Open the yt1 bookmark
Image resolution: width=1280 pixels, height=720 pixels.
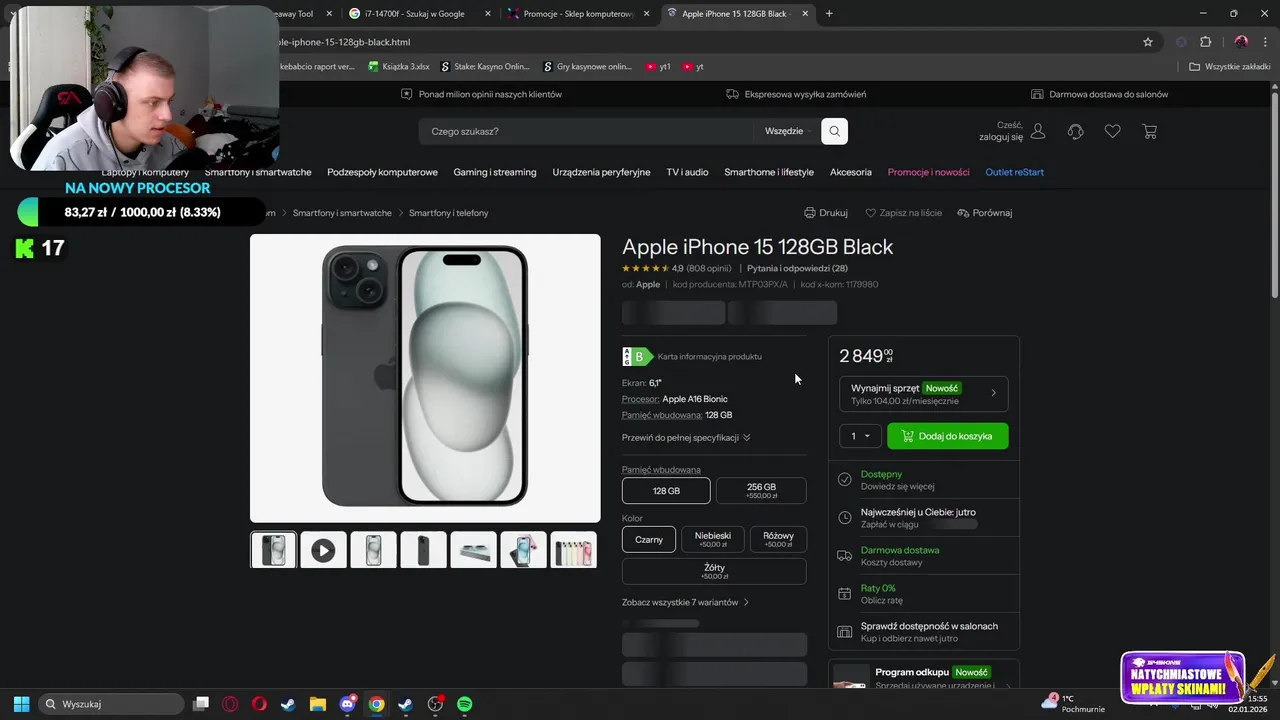(658, 67)
